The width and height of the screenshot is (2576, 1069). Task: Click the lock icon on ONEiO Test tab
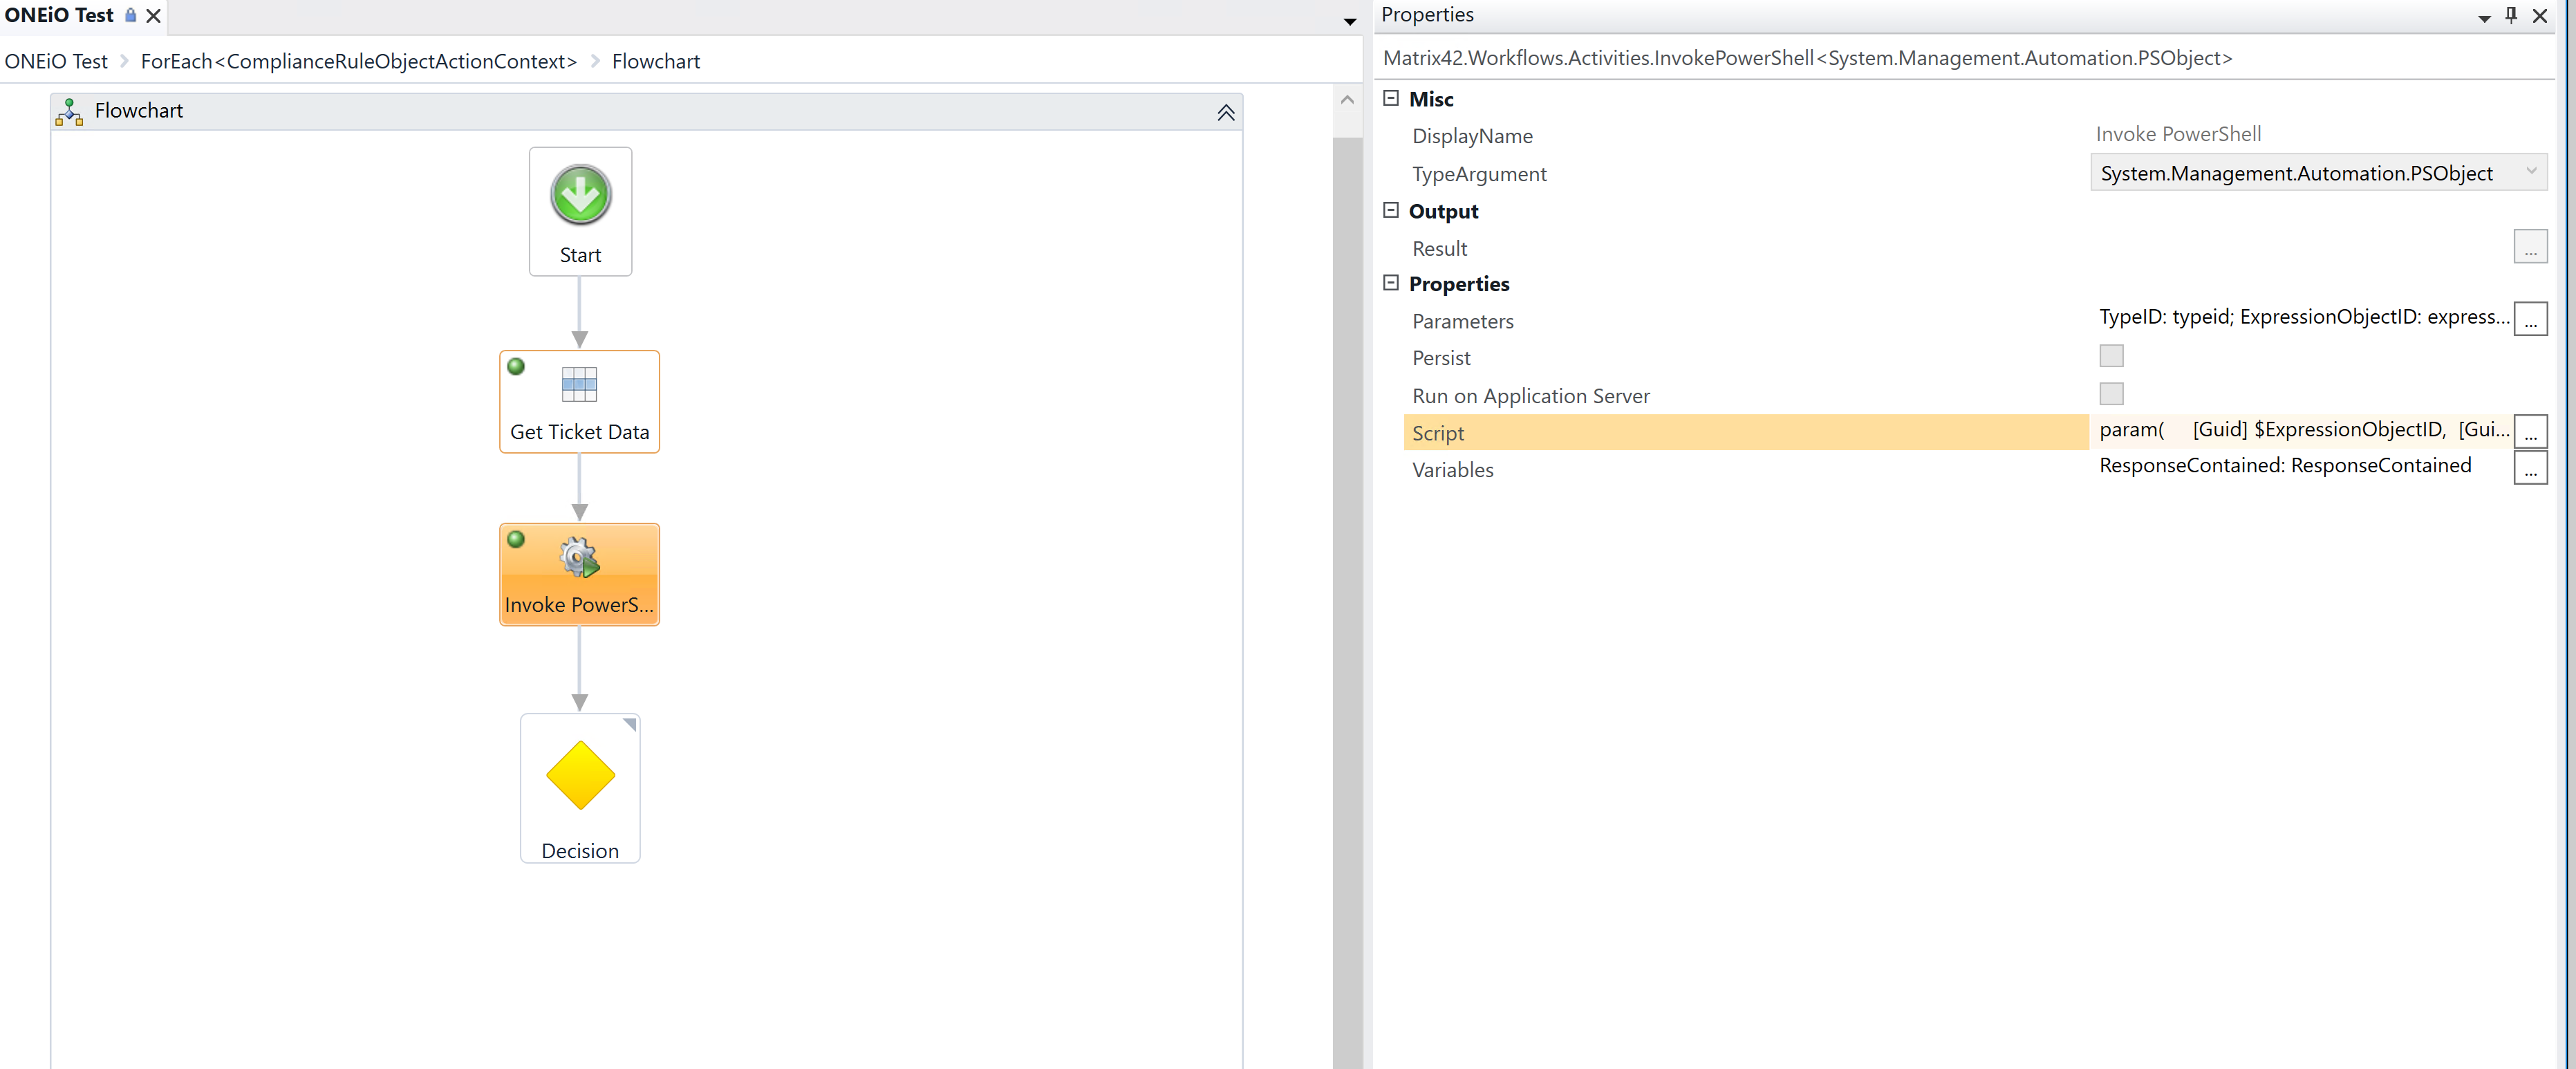[x=130, y=15]
